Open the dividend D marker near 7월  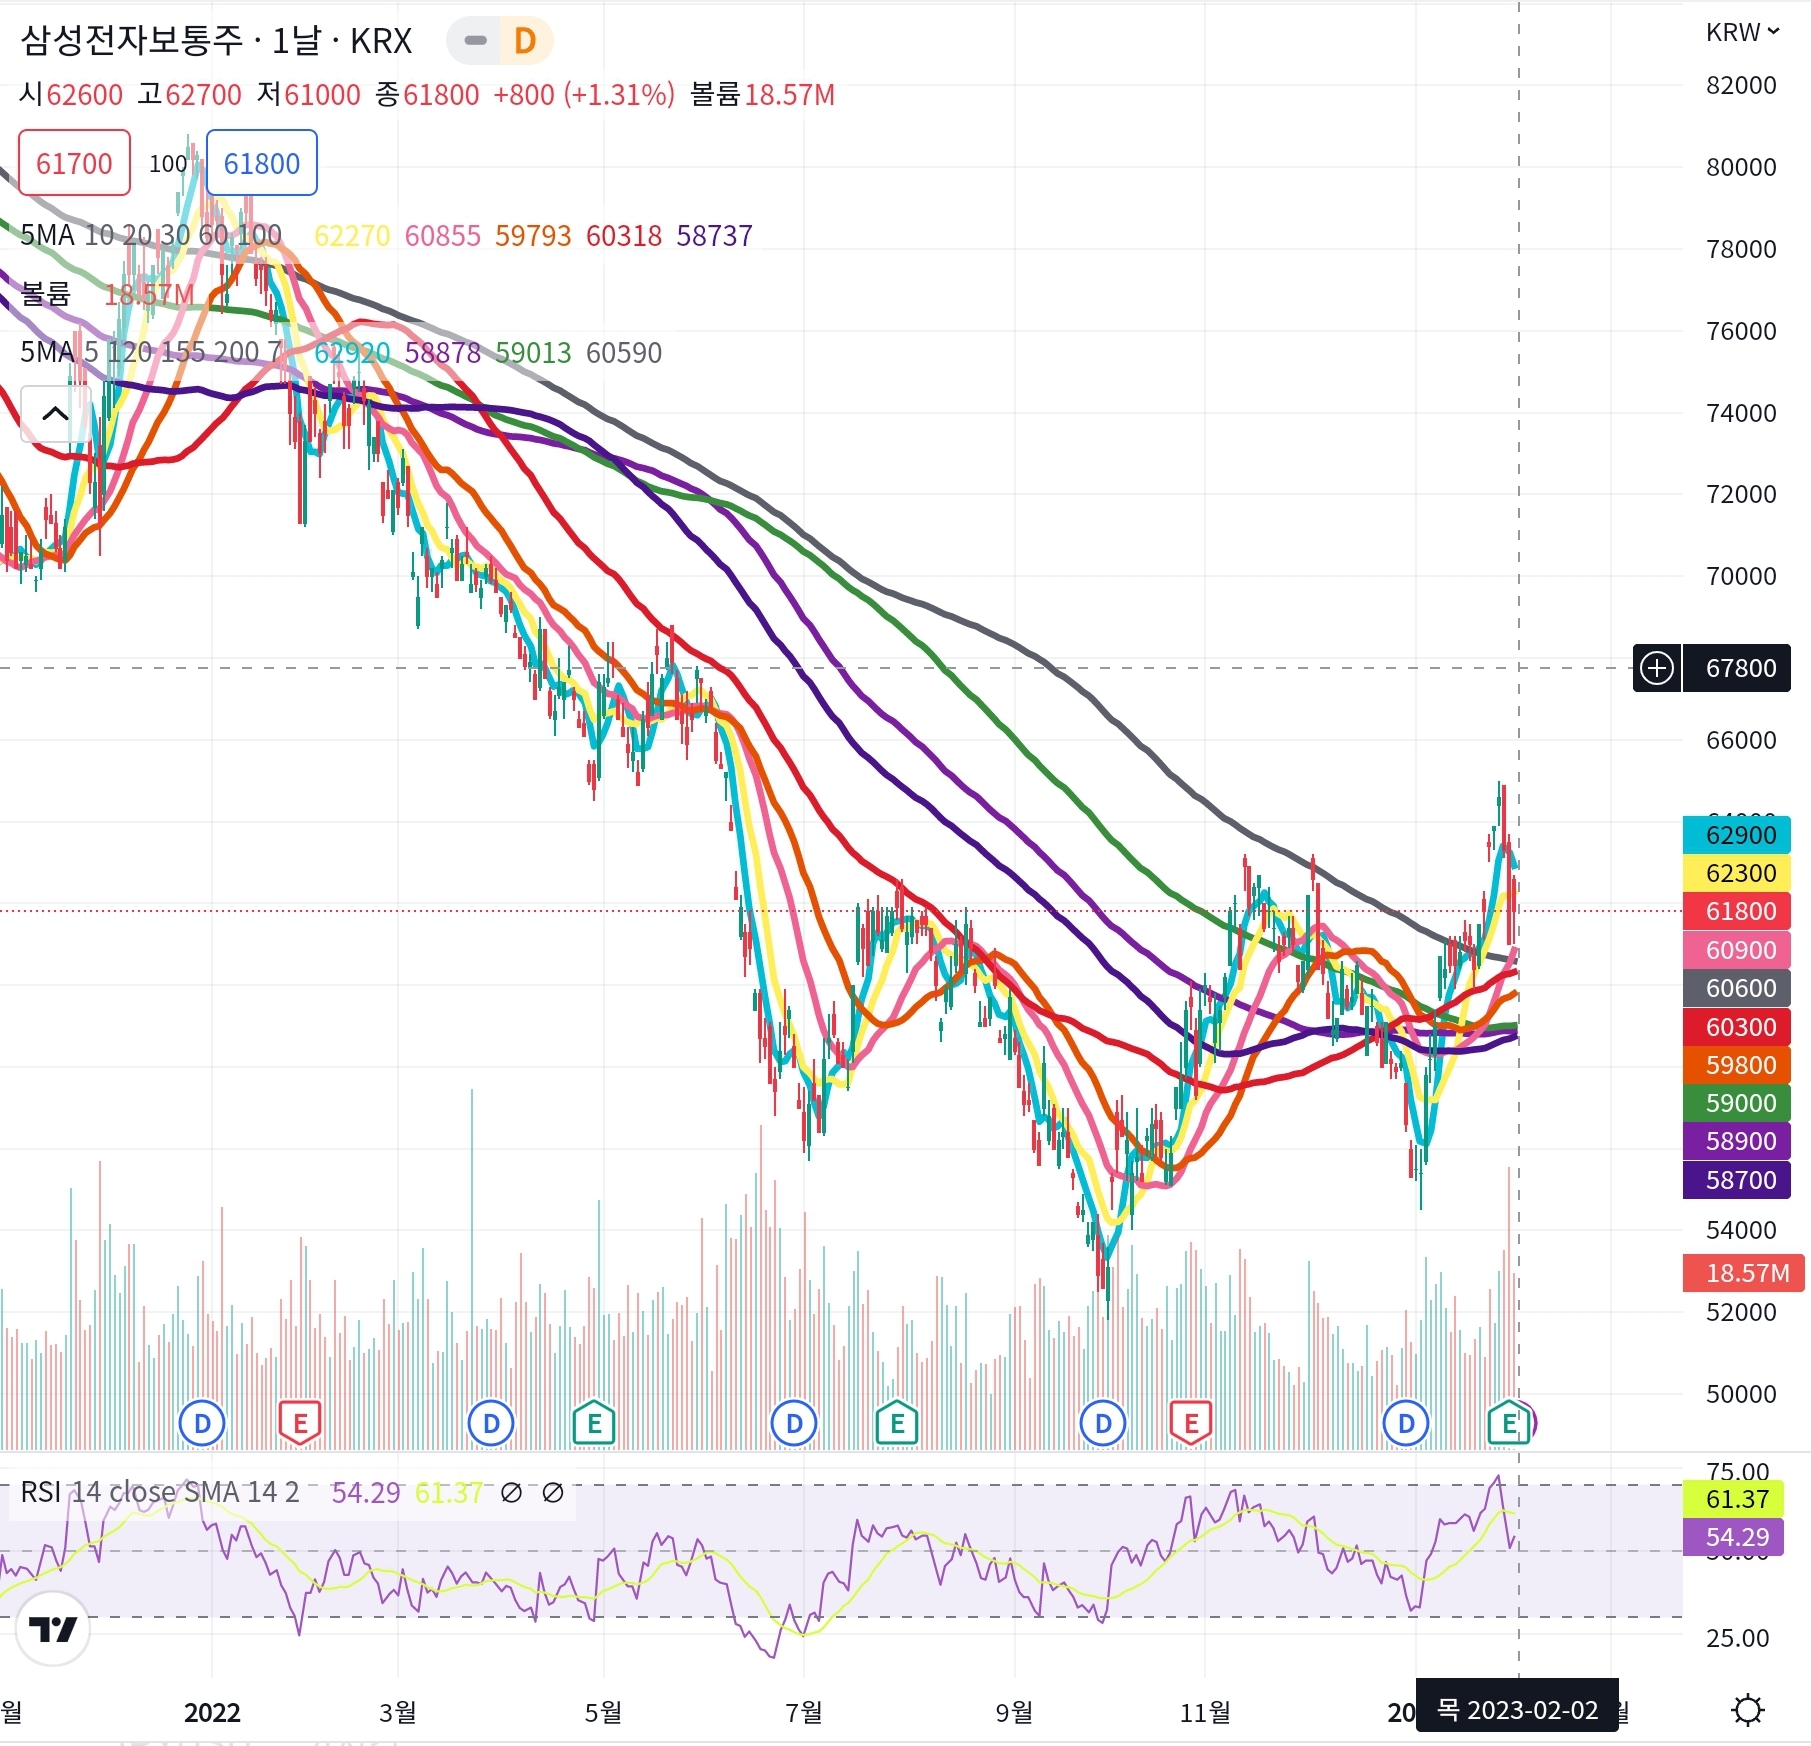[794, 1423]
